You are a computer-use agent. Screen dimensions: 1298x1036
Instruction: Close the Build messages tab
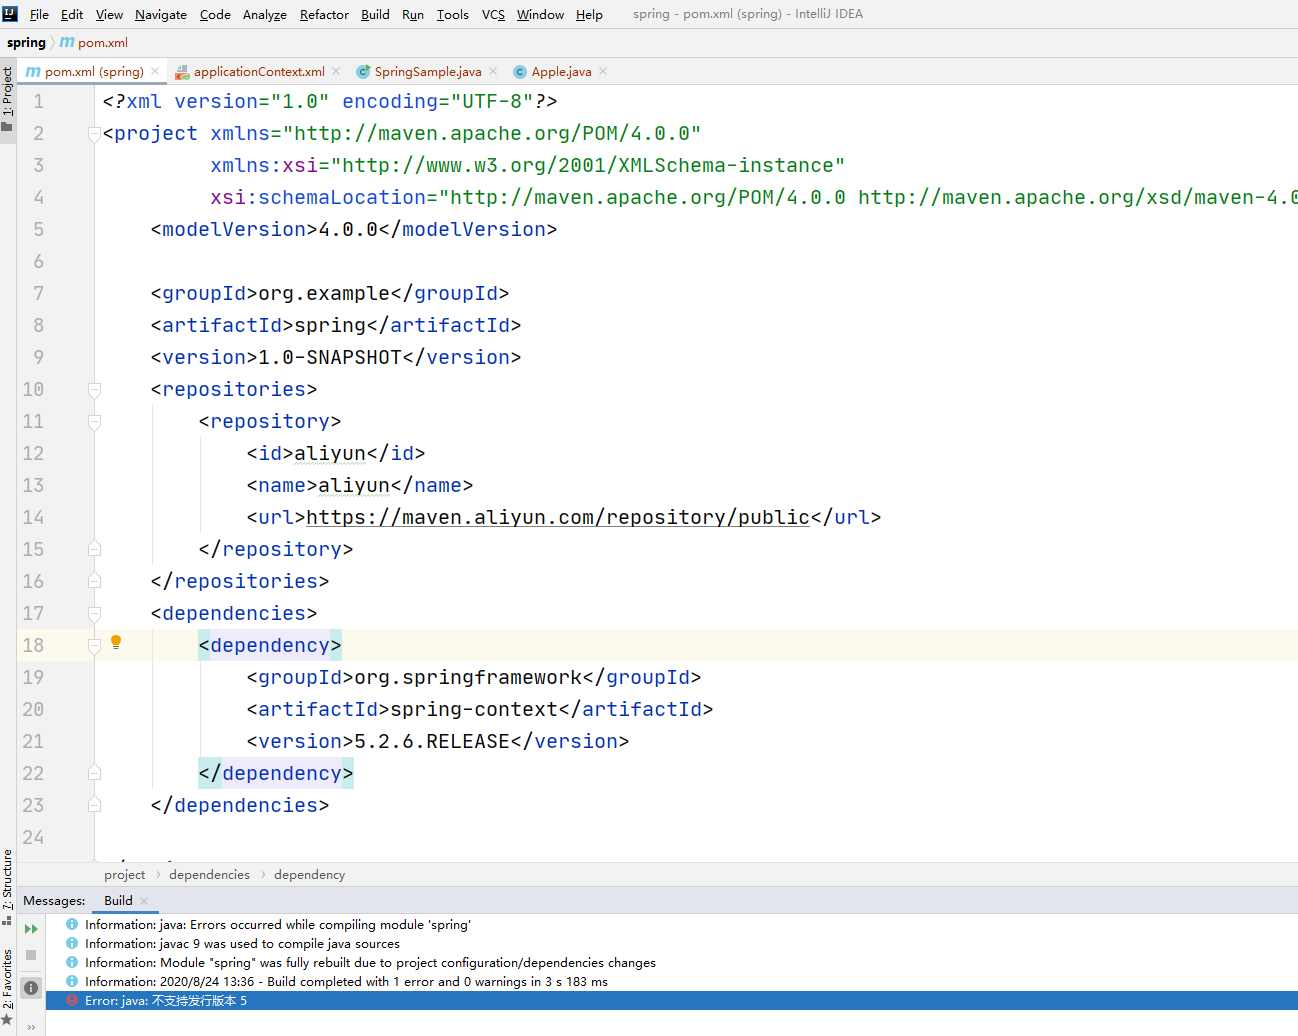tap(144, 901)
